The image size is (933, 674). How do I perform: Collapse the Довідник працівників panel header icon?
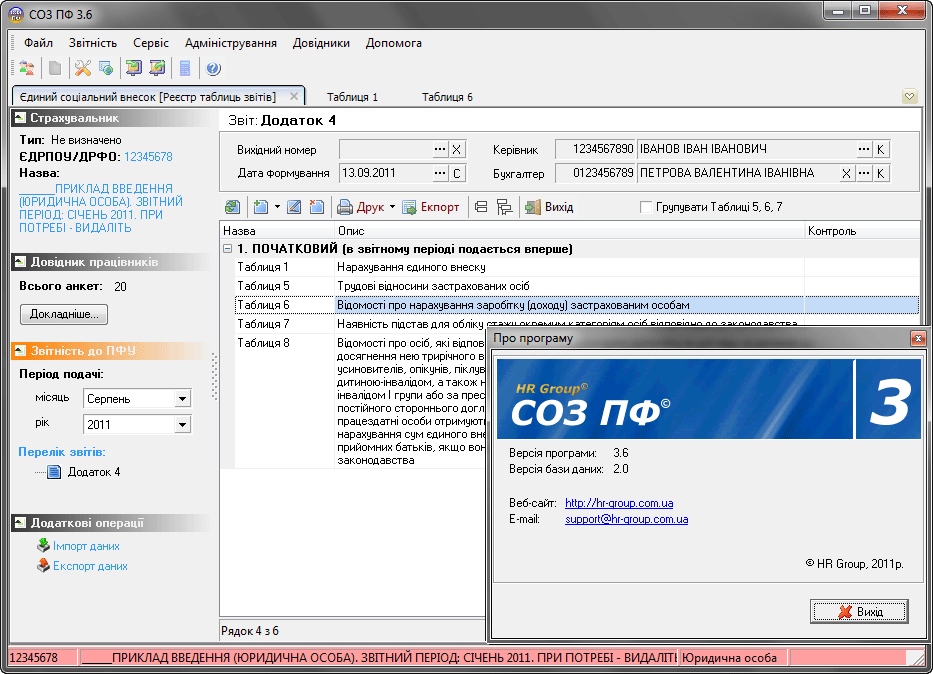(x=20, y=262)
